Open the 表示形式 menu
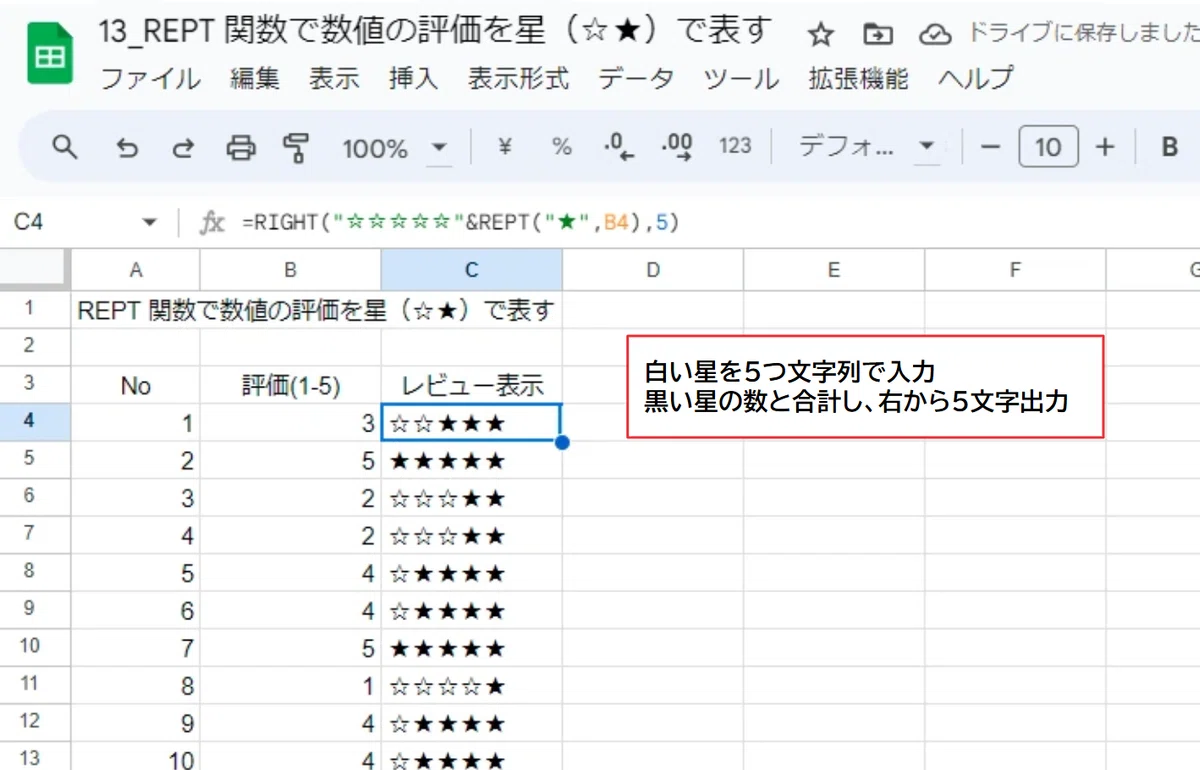The width and height of the screenshot is (1200, 770). pos(518,79)
